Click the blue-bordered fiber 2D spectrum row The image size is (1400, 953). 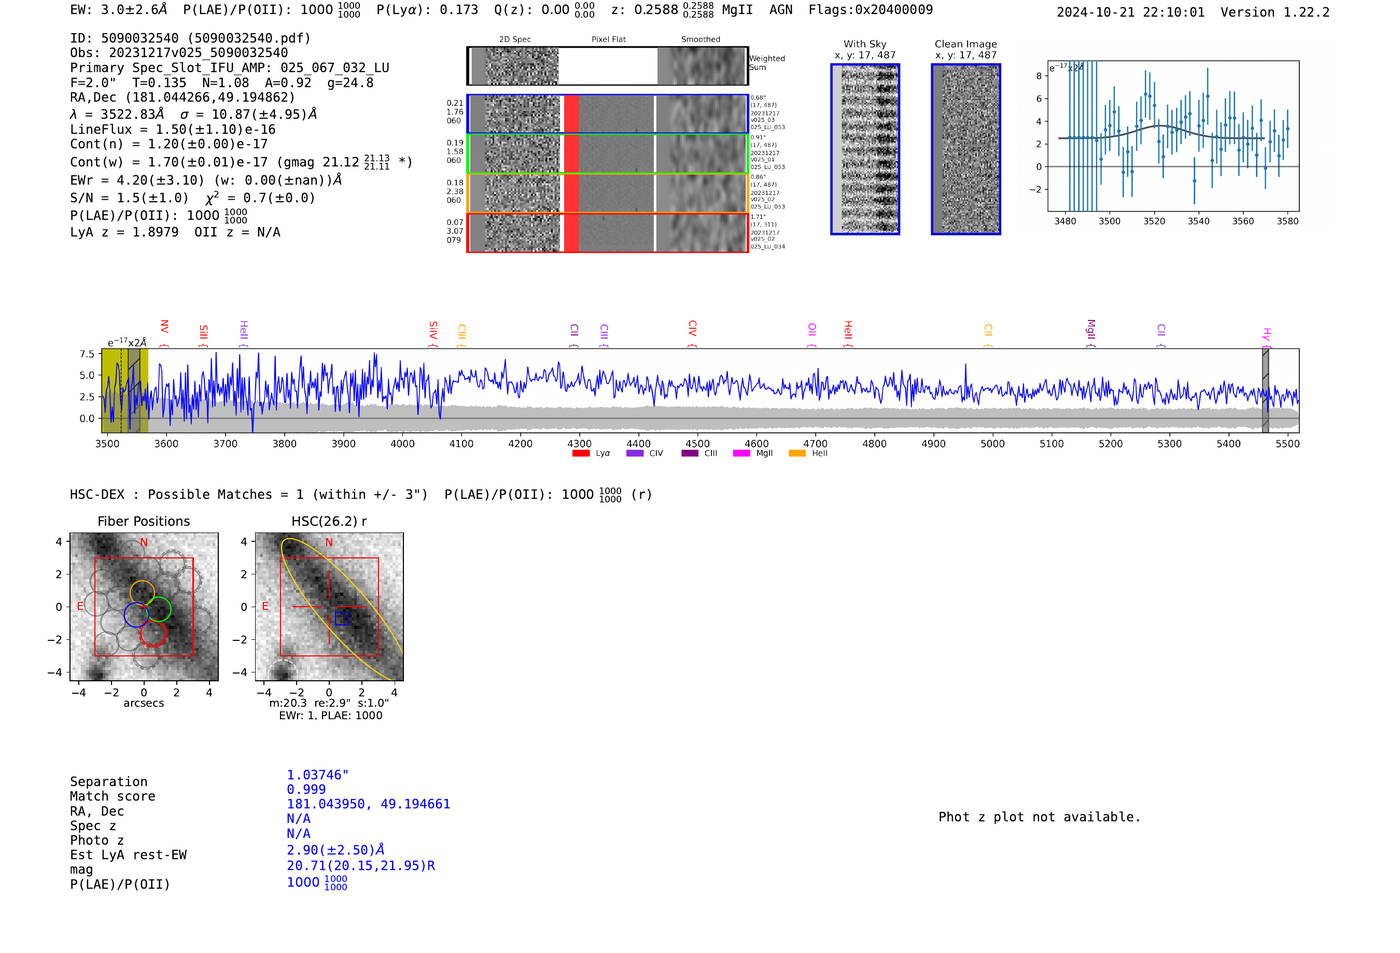tap(607, 114)
